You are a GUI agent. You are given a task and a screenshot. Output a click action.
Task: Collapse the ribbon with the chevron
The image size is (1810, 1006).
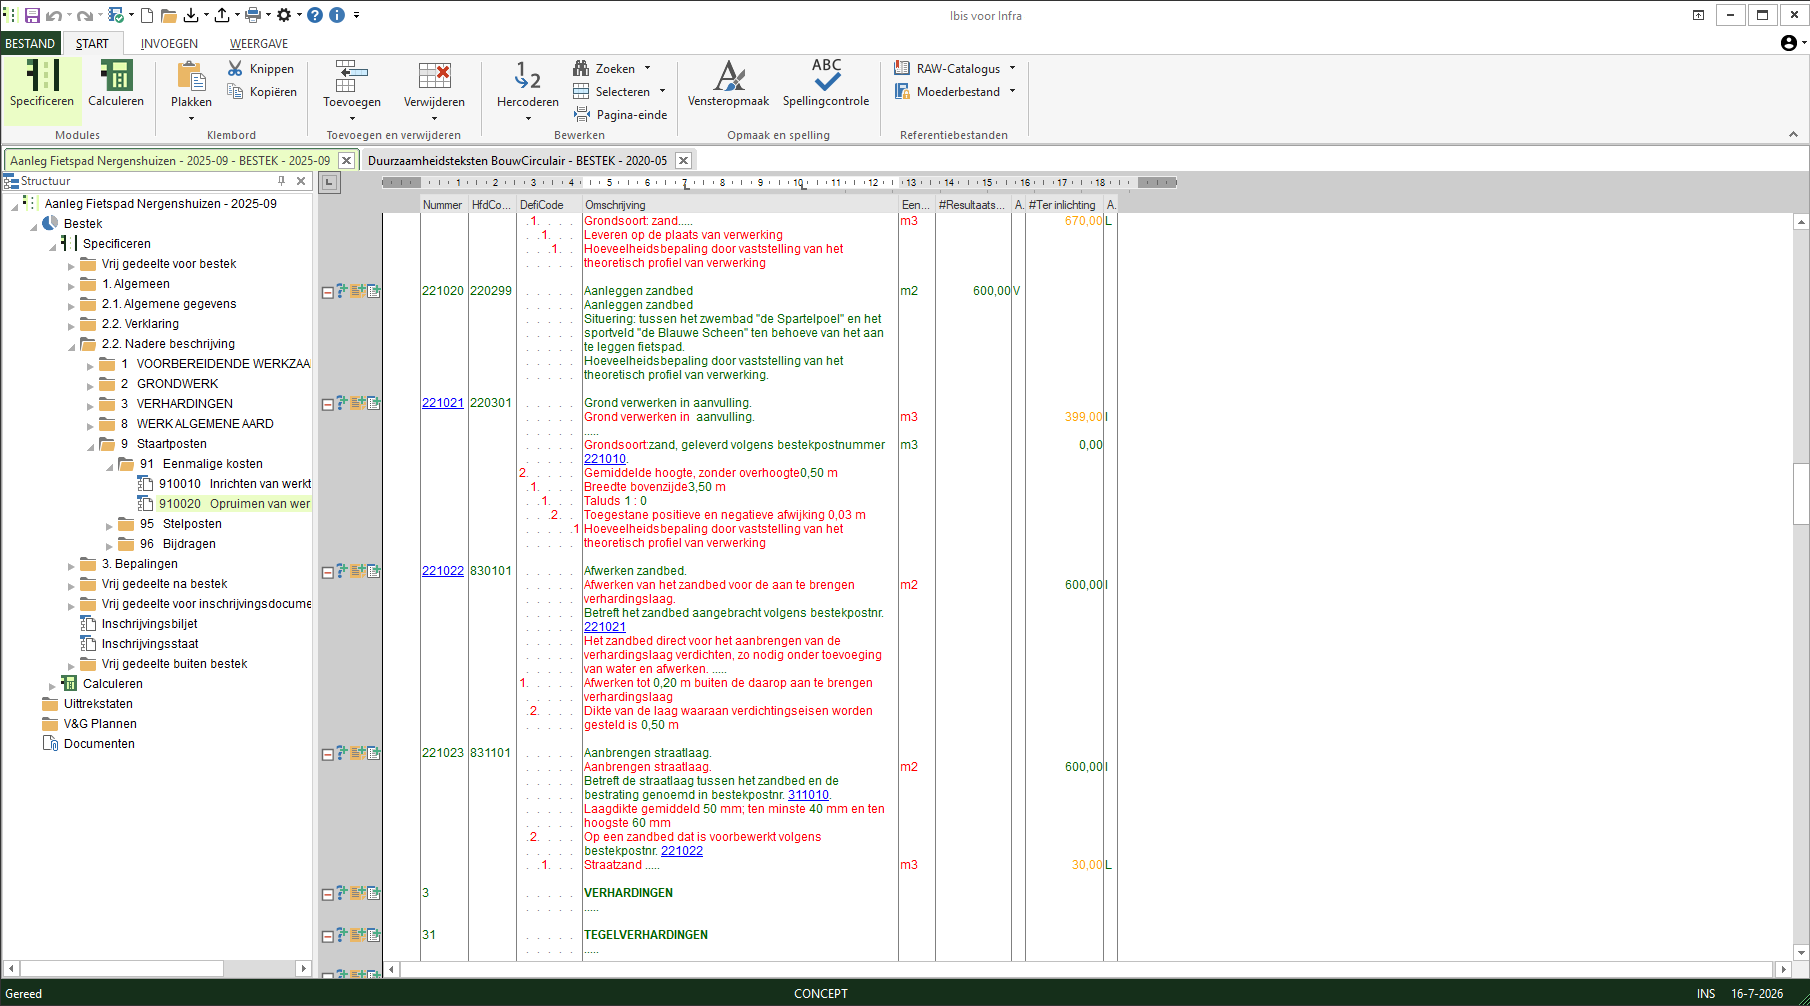(x=1793, y=135)
